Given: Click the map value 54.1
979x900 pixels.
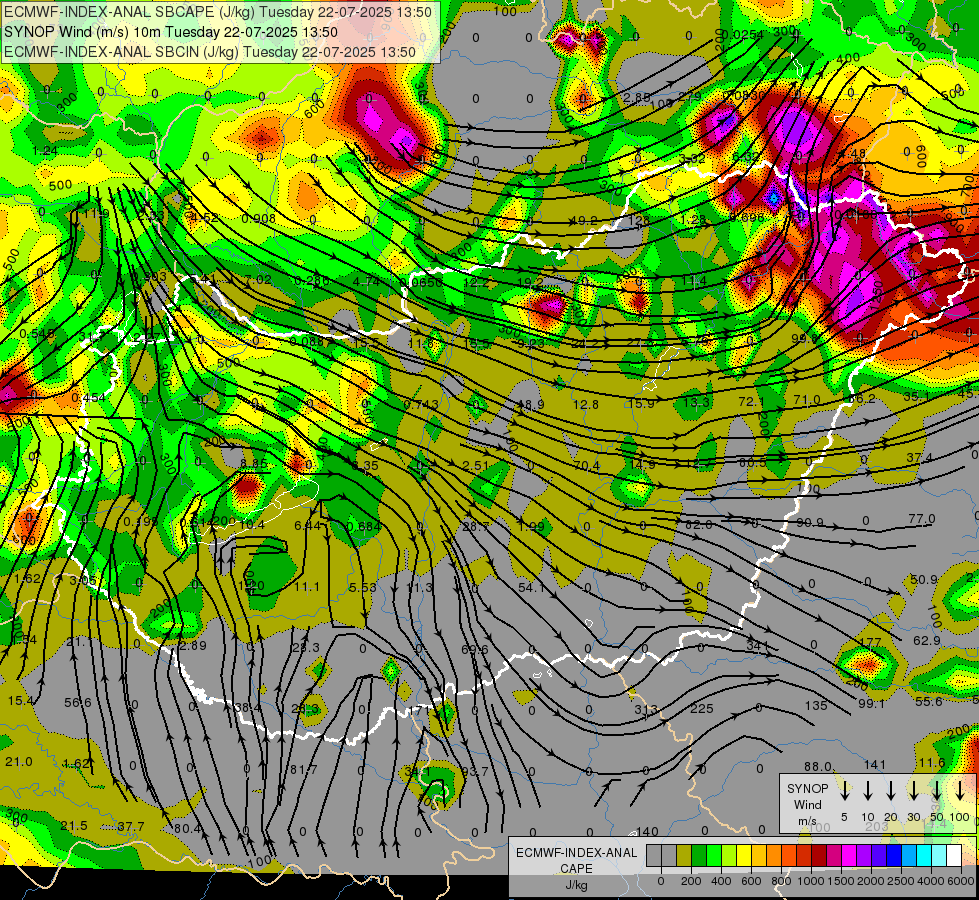Looking at the screenshot, I should coord(531,587).
